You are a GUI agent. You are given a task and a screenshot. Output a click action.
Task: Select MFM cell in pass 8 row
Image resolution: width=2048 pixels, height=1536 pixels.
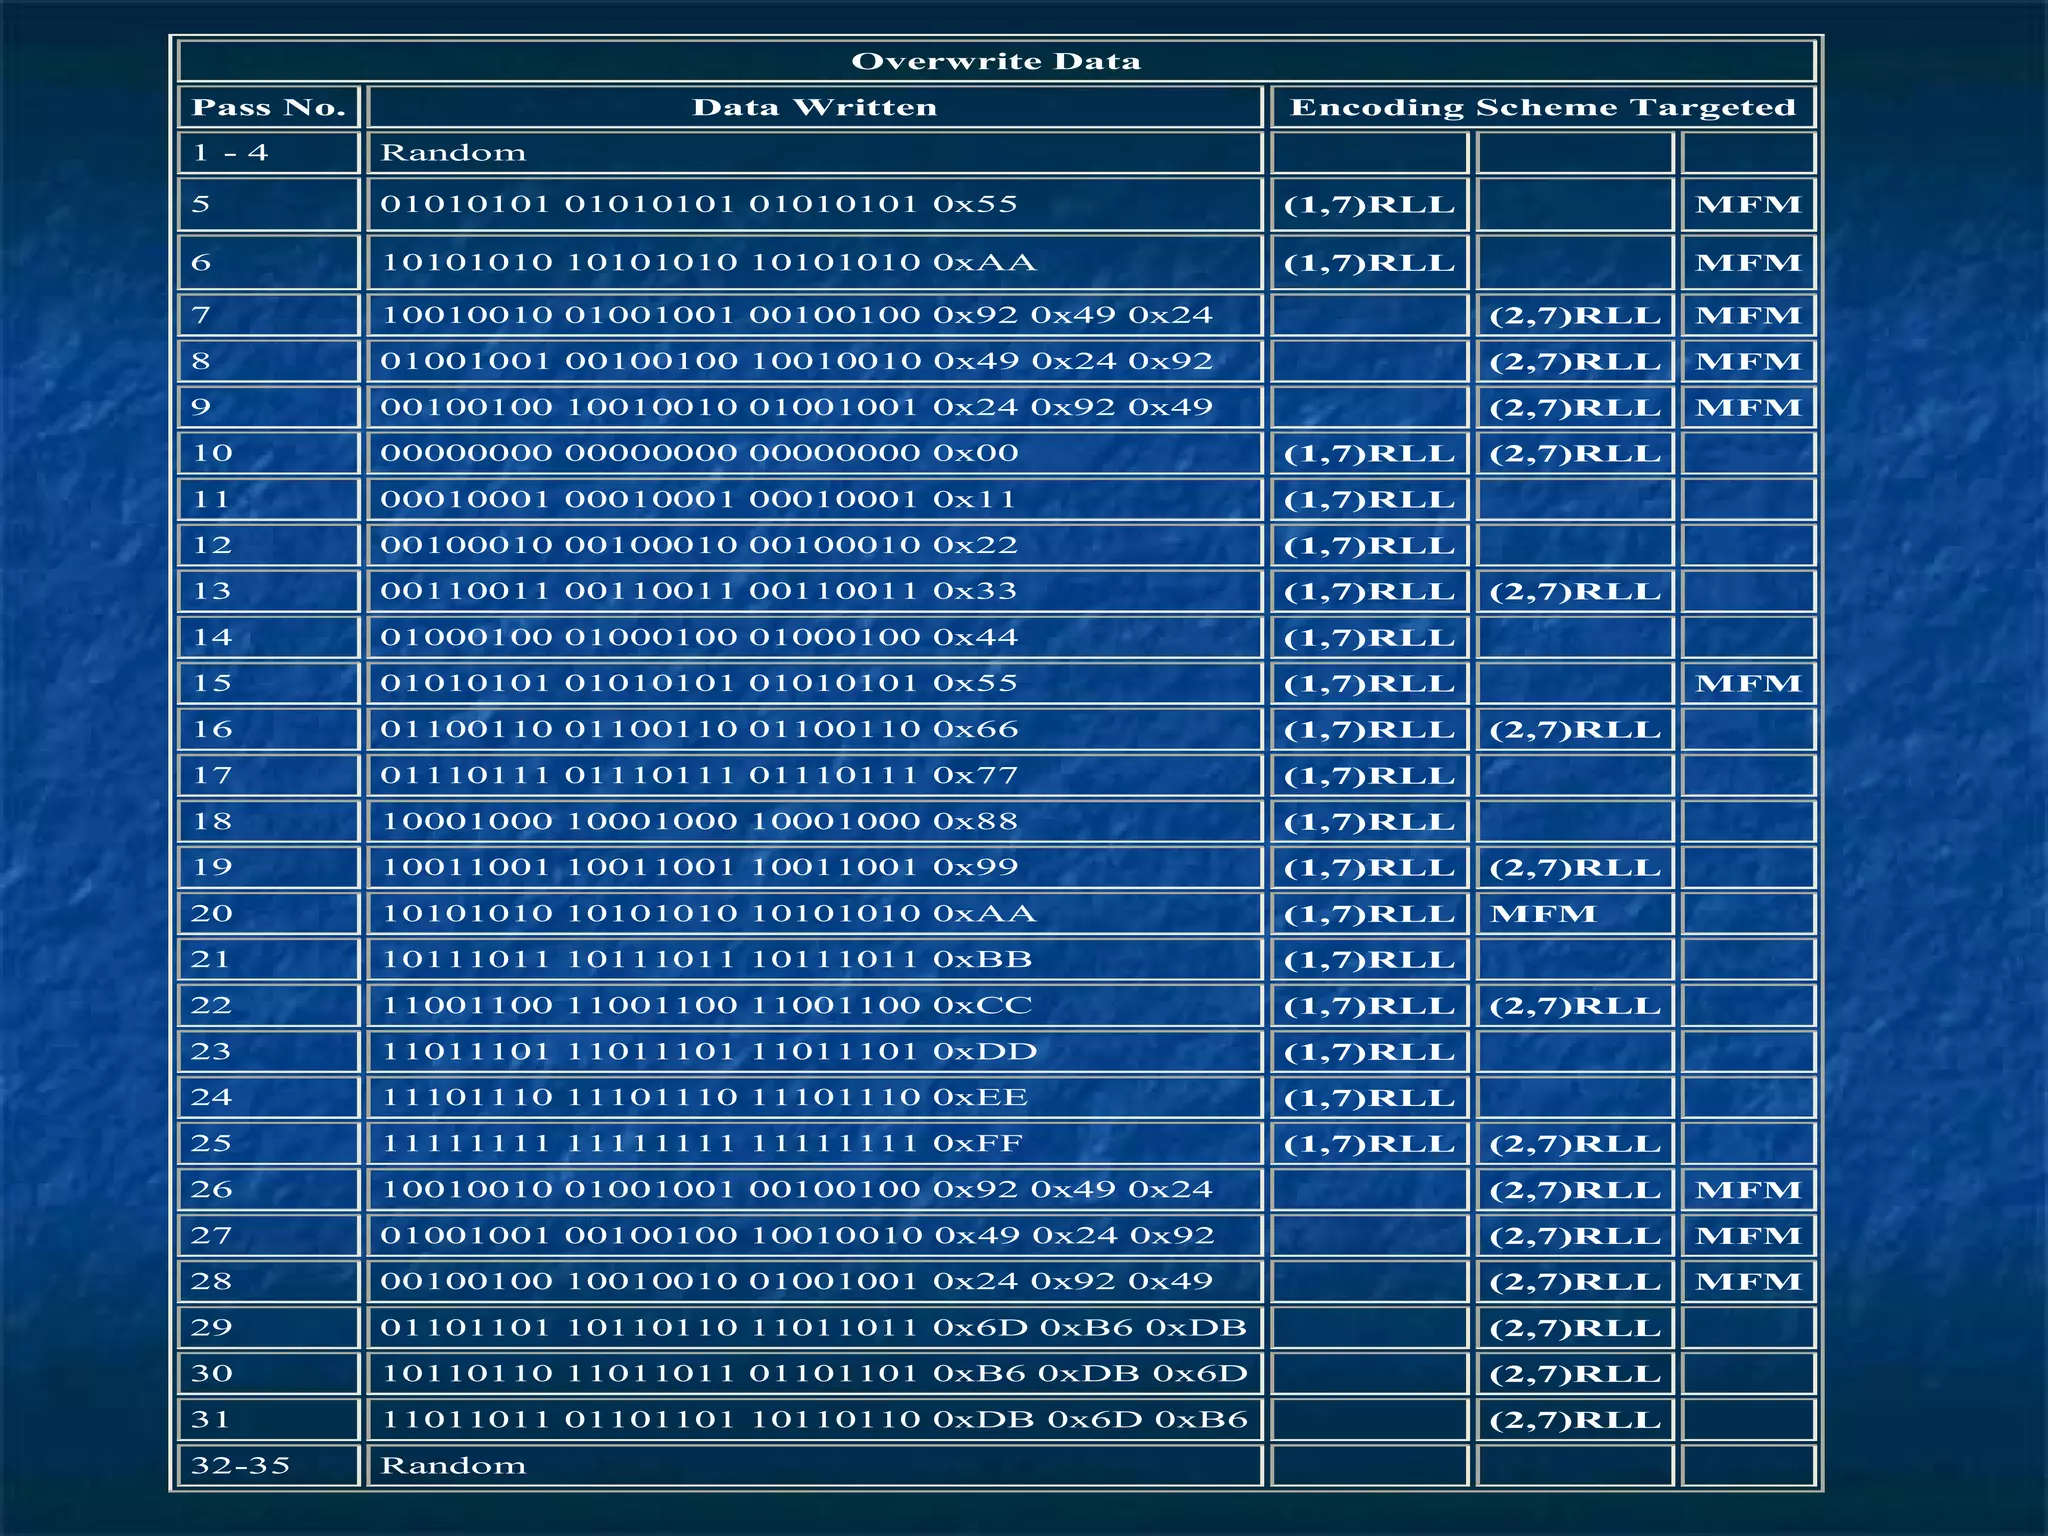click(x=1748, y=361)
